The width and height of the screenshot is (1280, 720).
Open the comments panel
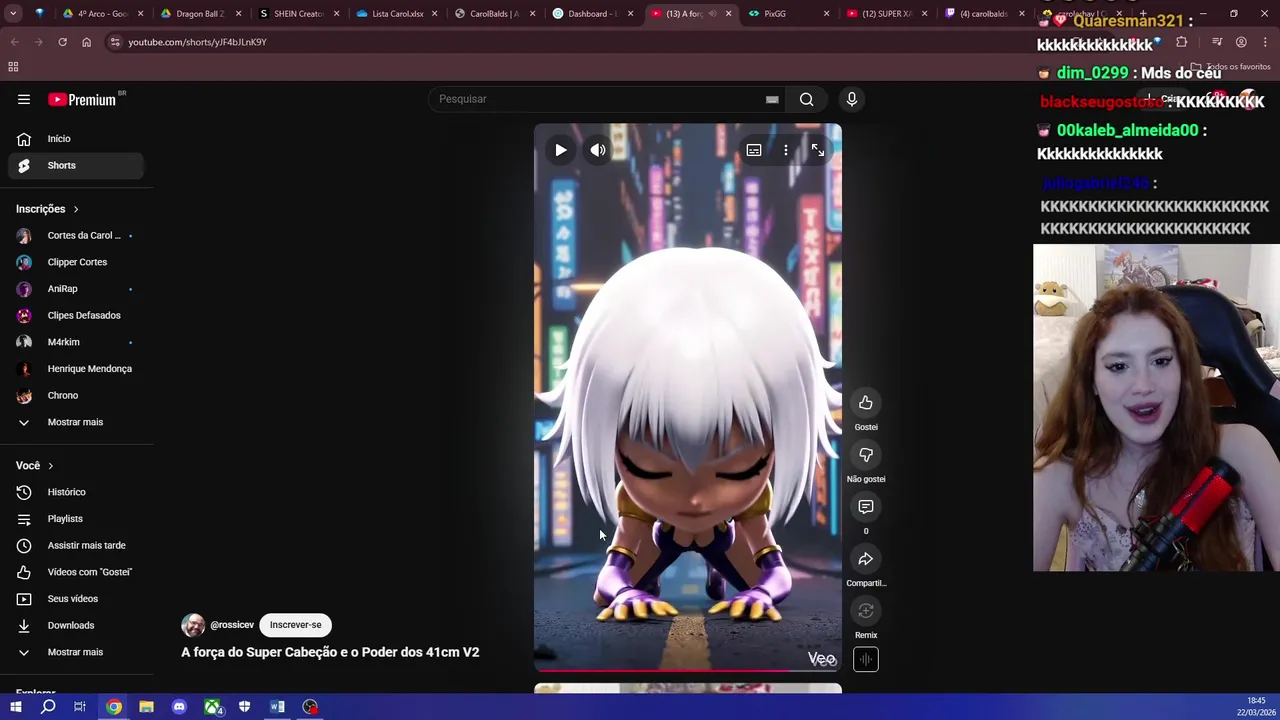pos(866,507)
